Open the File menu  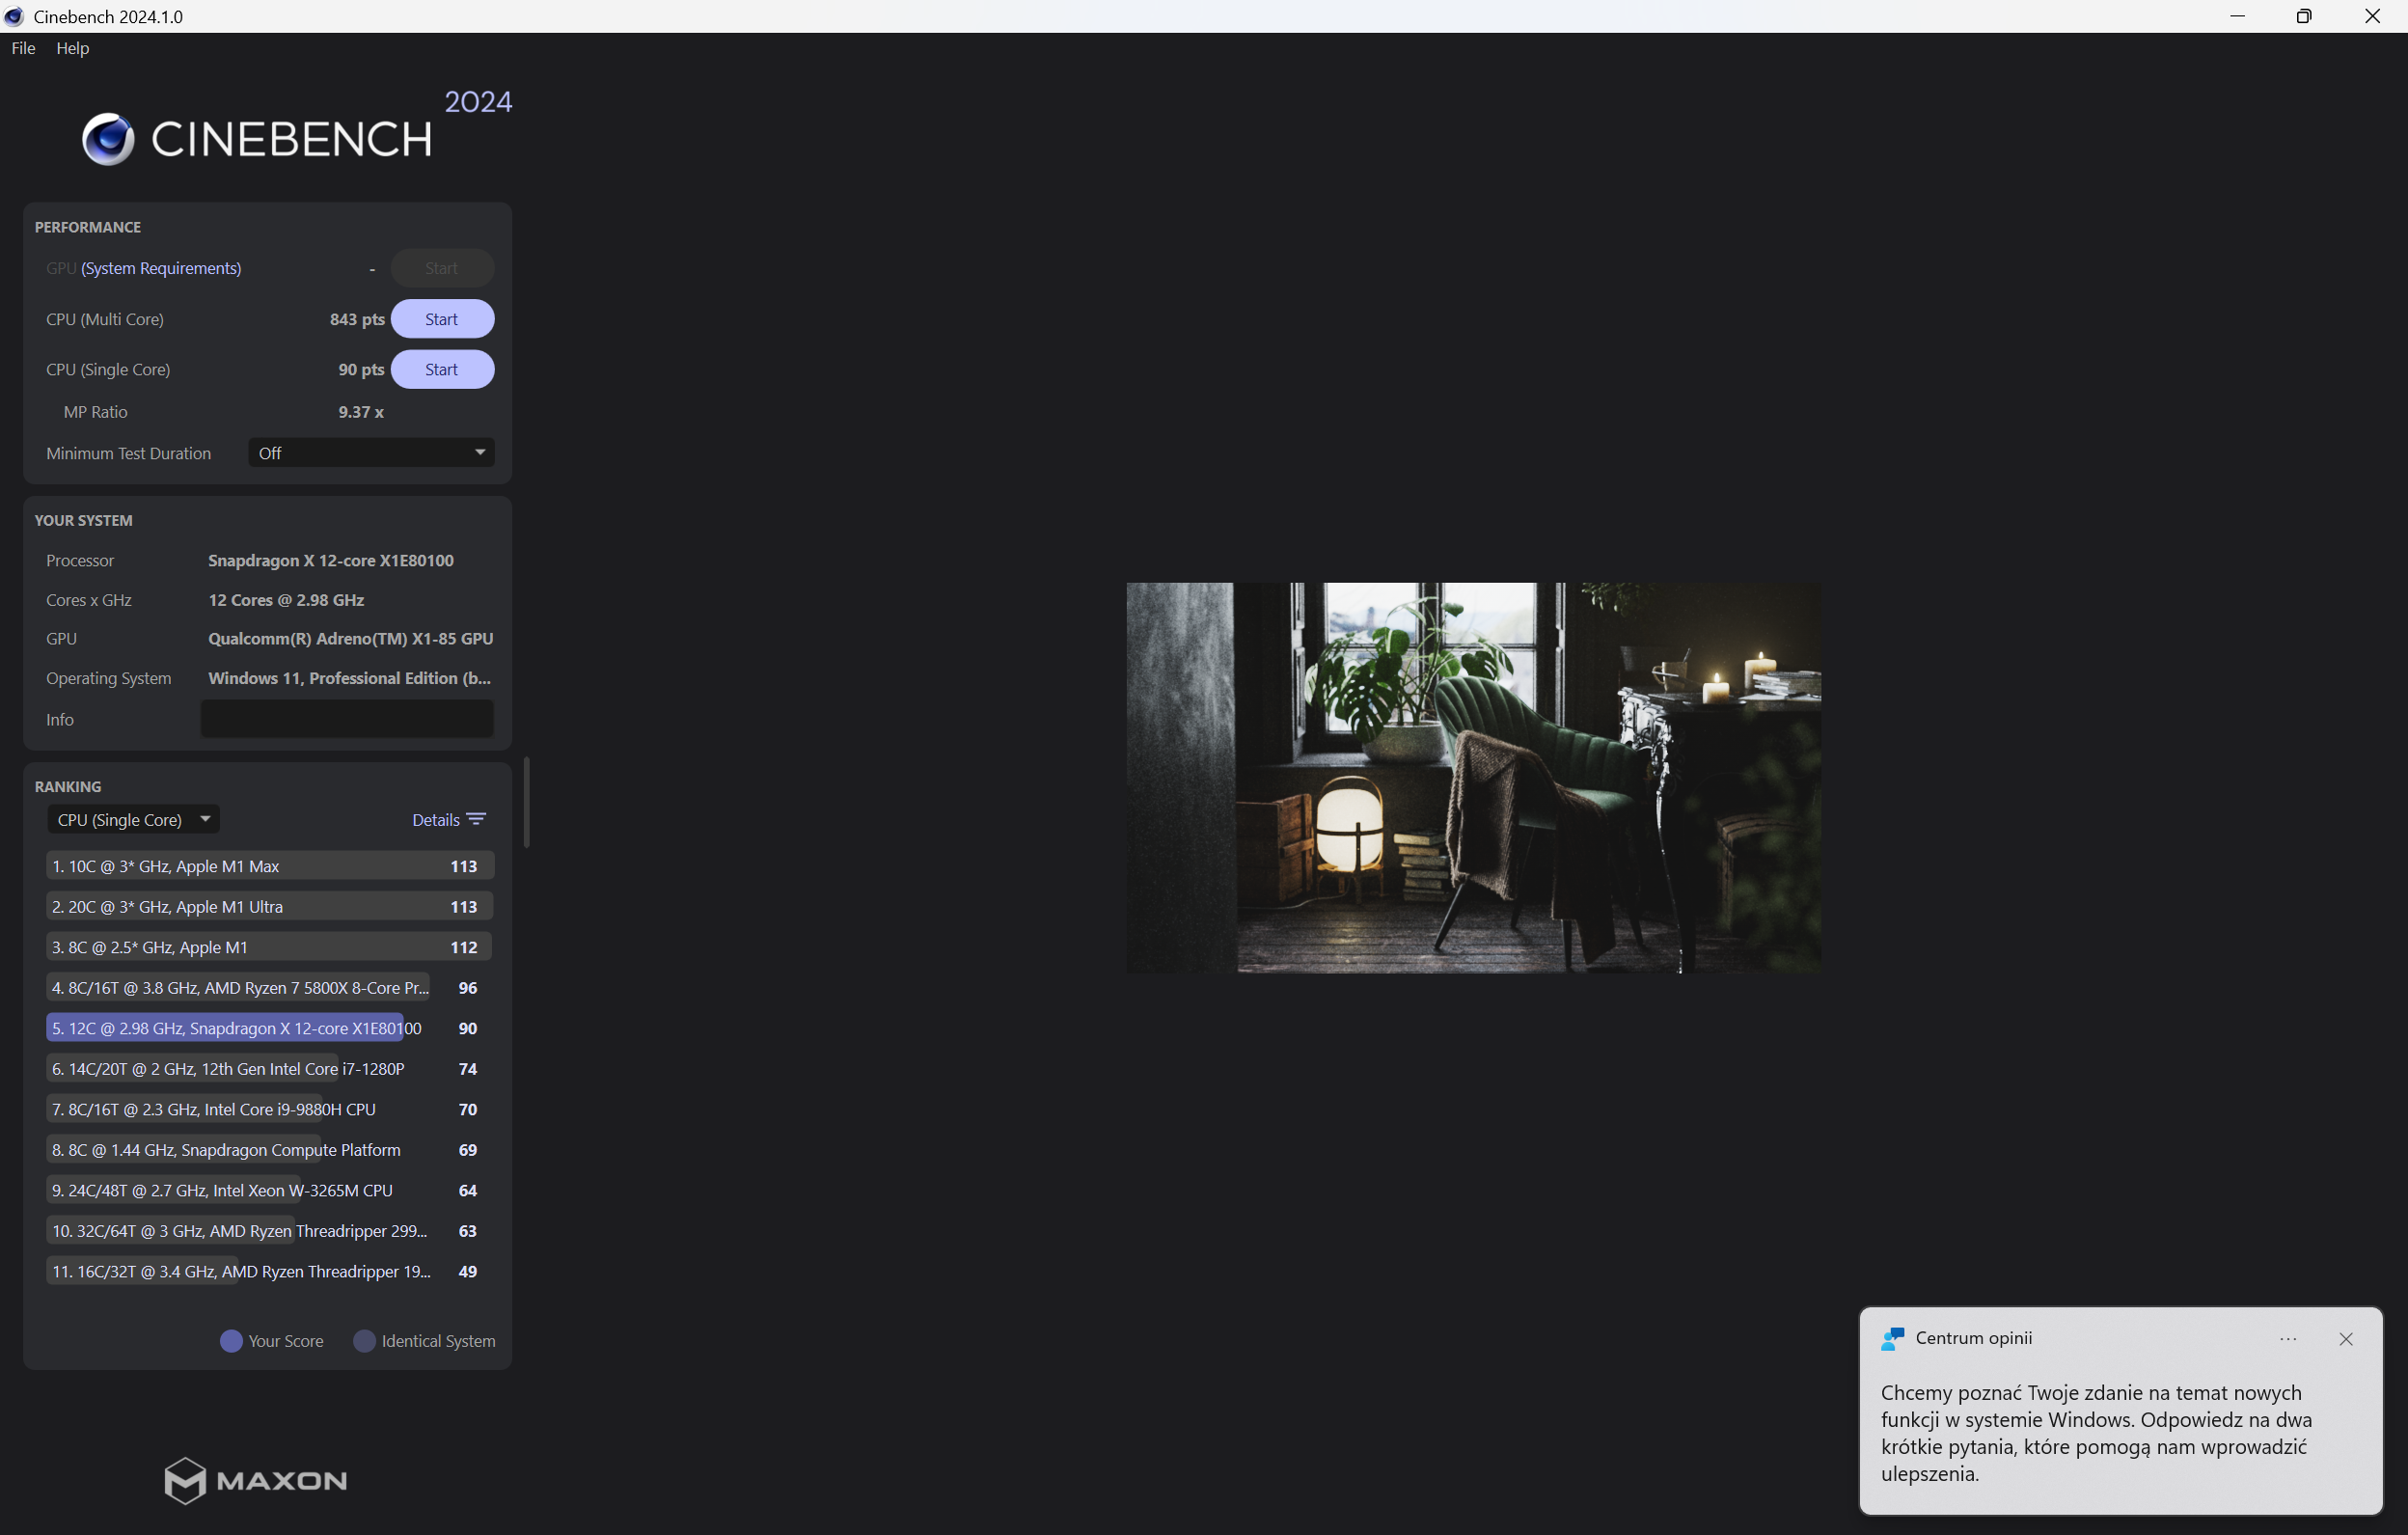pyautogui.click(x=23, y=48)
